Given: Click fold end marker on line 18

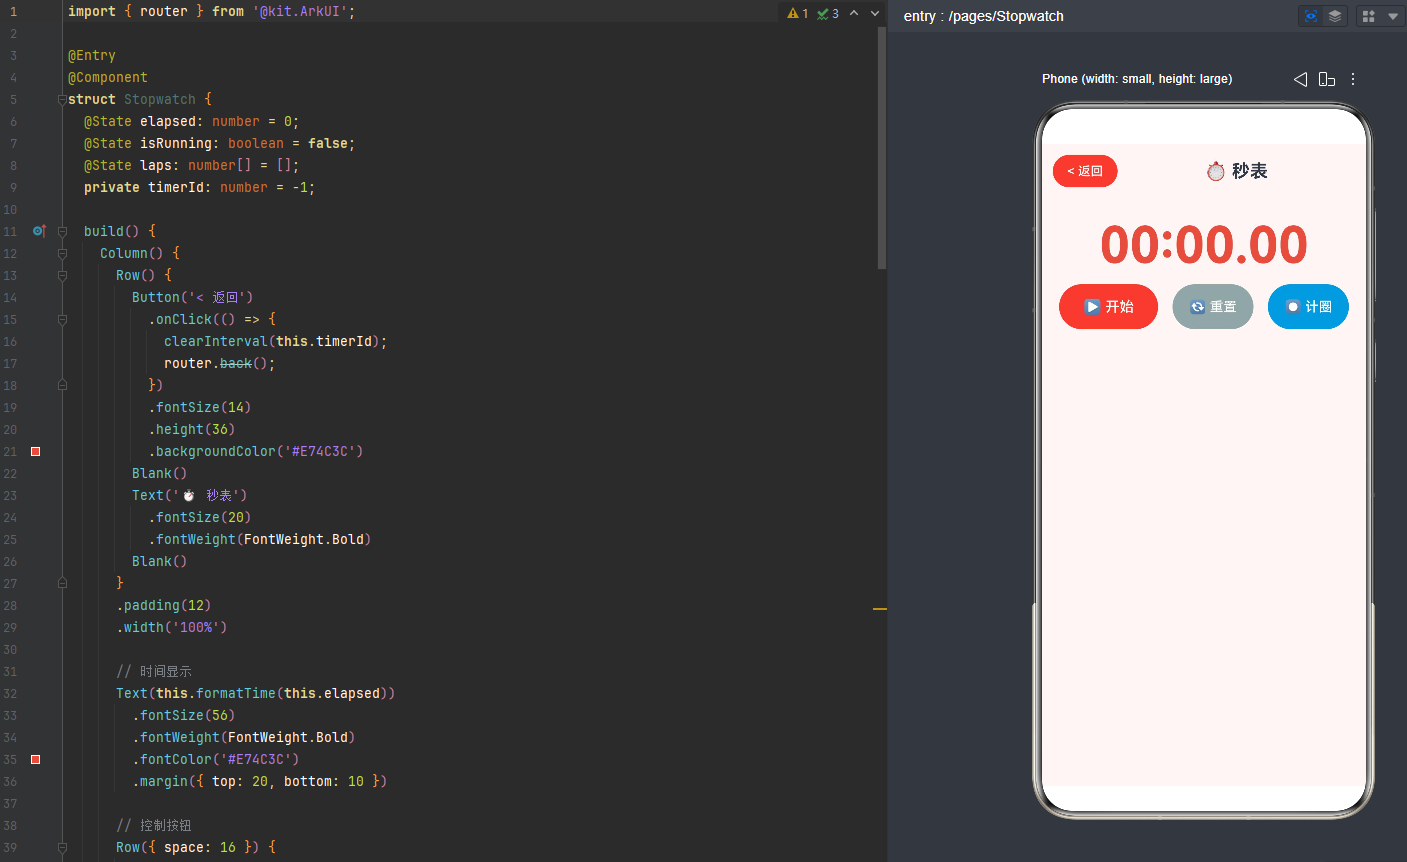Looking at the screenshot, I should tap(62, 385).
